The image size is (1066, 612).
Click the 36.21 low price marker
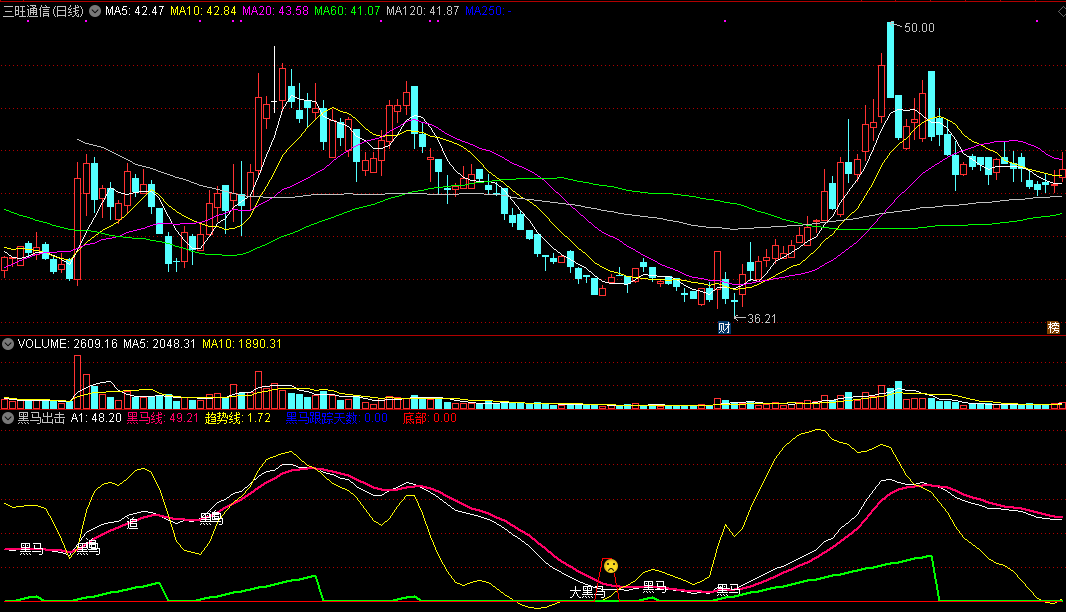coord(761,318)
